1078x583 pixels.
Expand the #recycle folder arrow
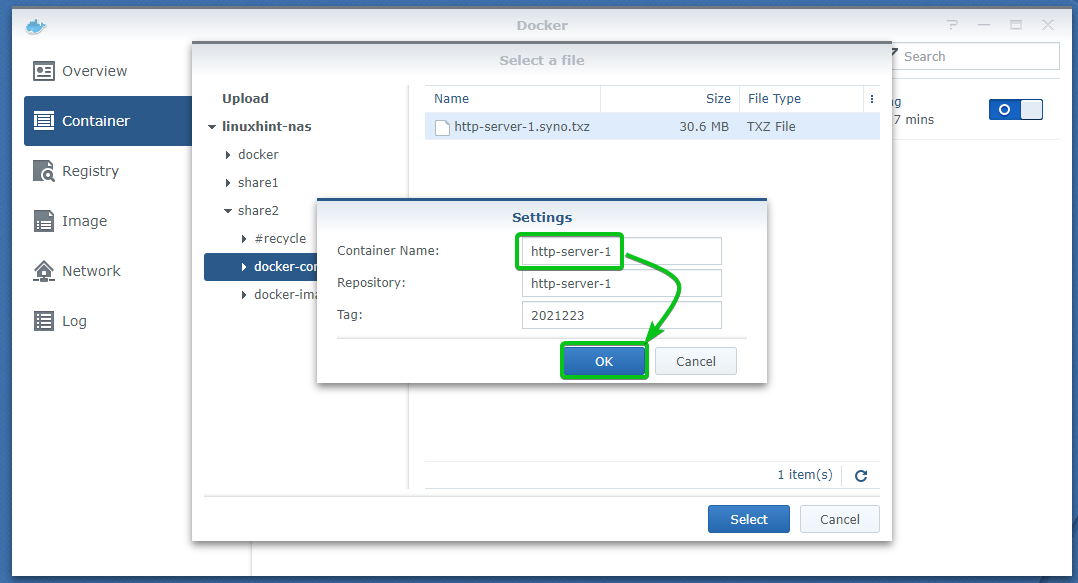[244, 239]
